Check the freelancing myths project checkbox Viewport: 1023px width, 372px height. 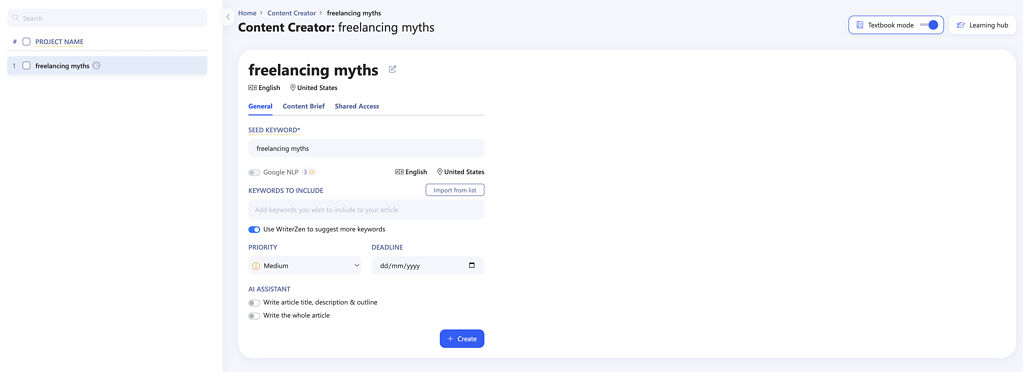tap(26, 65)
